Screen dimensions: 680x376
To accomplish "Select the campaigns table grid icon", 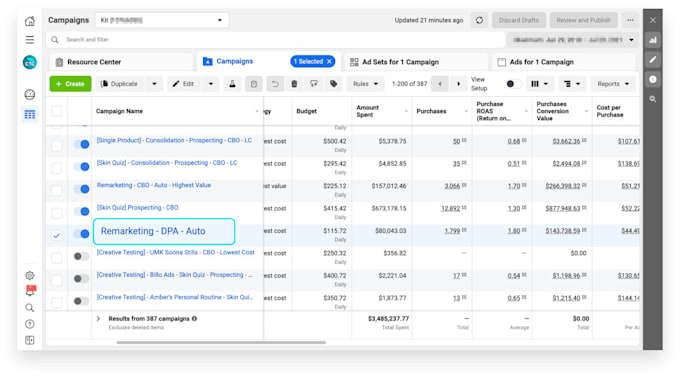I will point(29,114).
